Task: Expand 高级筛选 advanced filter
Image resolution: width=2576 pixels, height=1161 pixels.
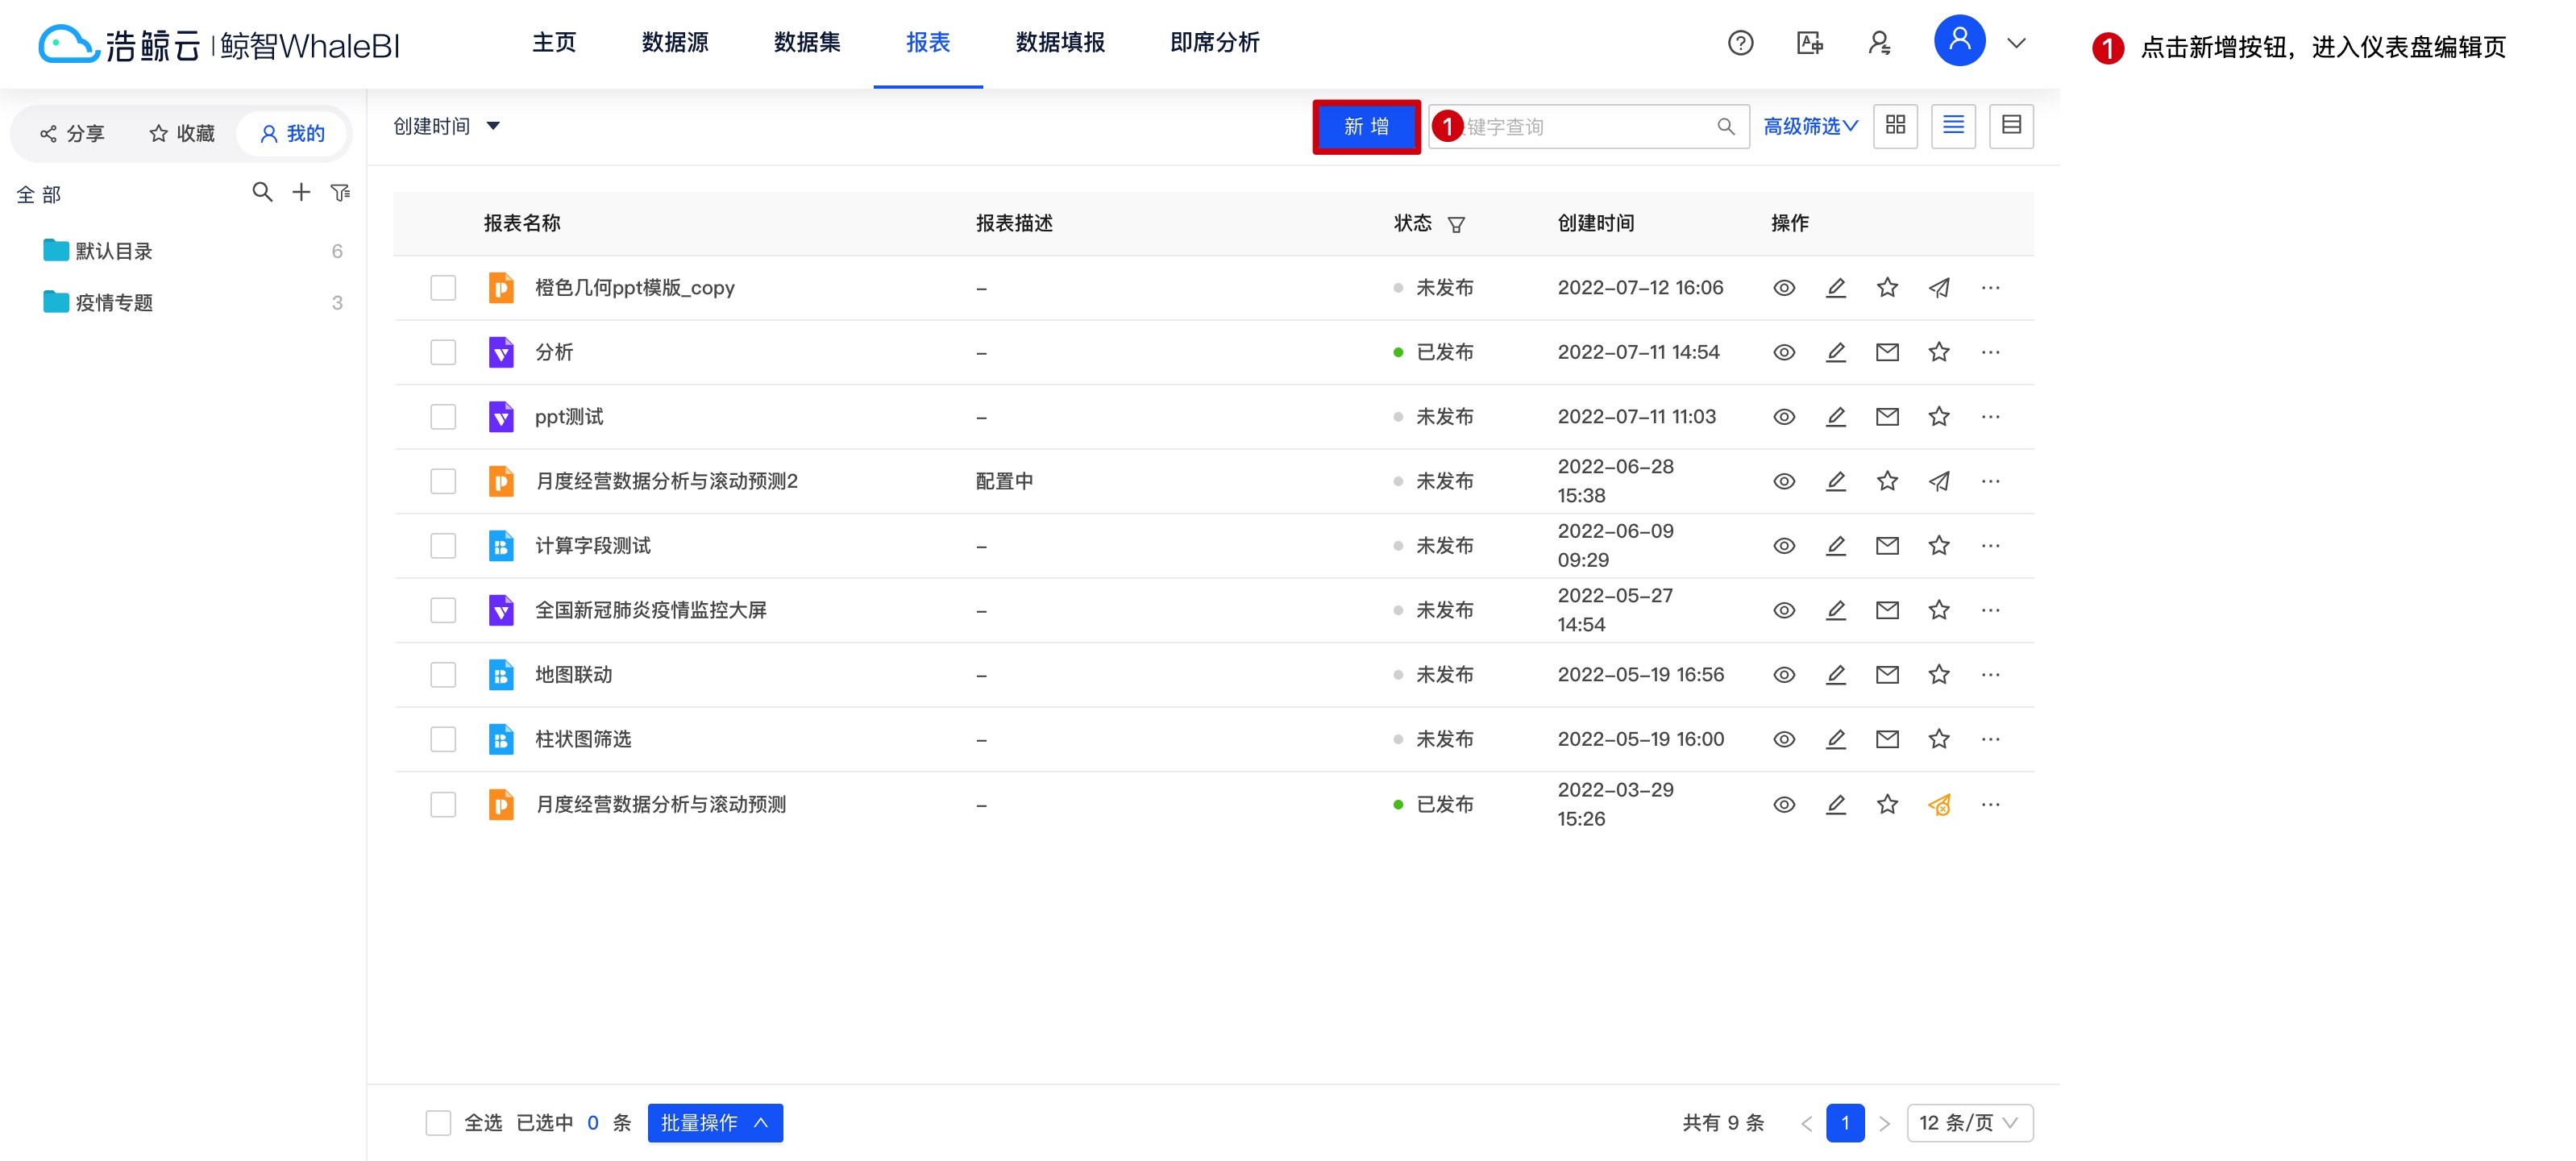Action: point(1810,126)
